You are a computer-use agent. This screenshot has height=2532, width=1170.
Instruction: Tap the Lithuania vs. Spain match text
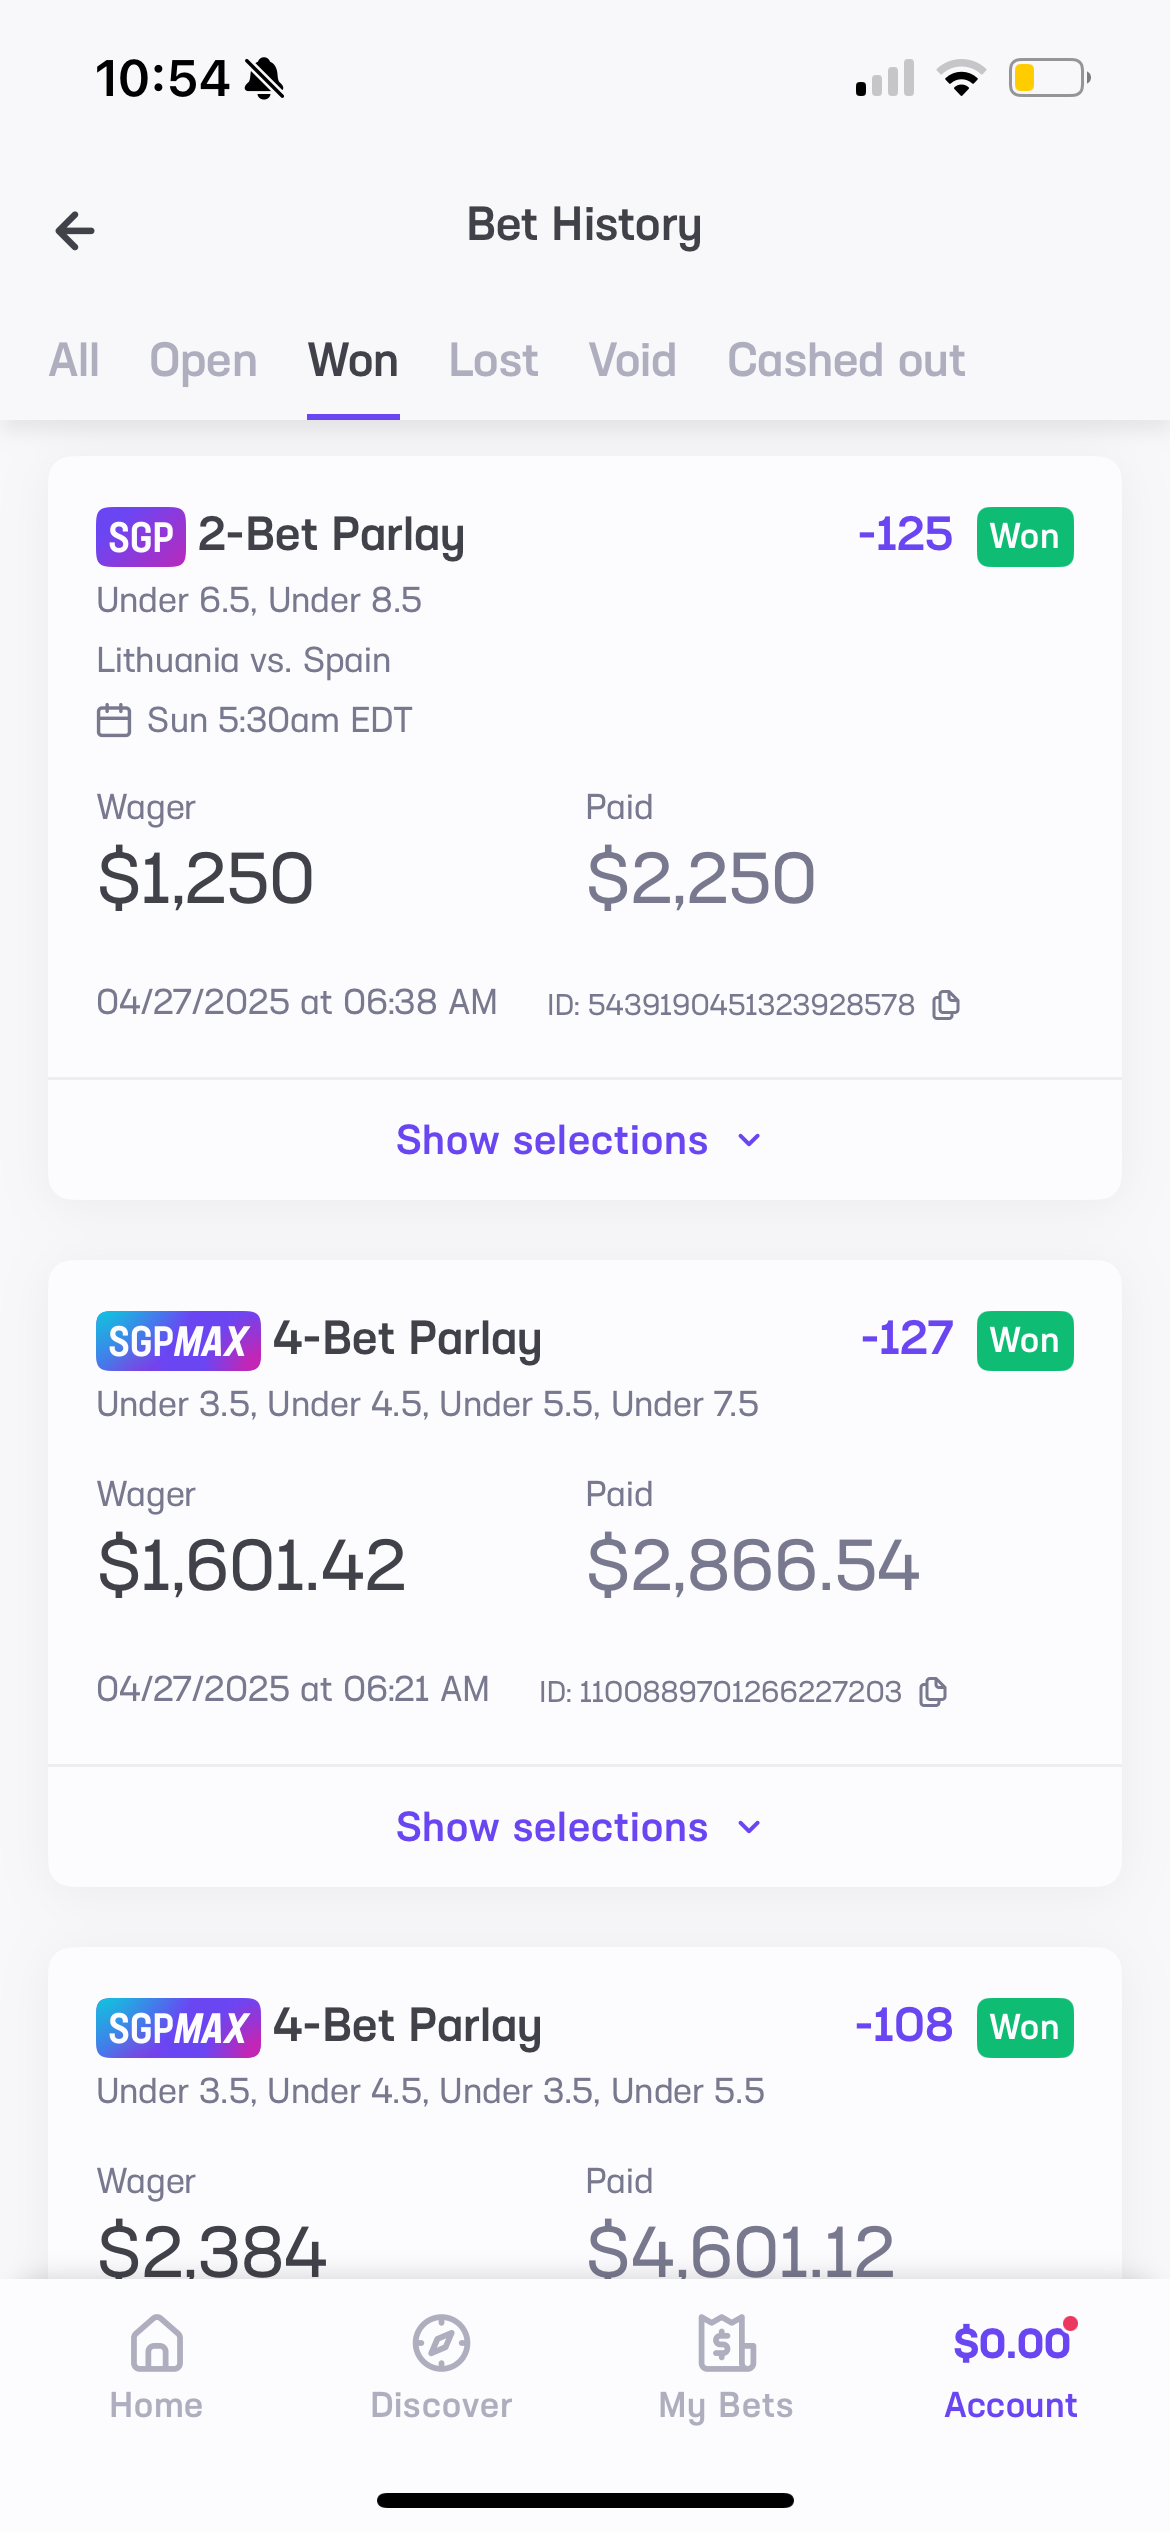coord(243,661)
